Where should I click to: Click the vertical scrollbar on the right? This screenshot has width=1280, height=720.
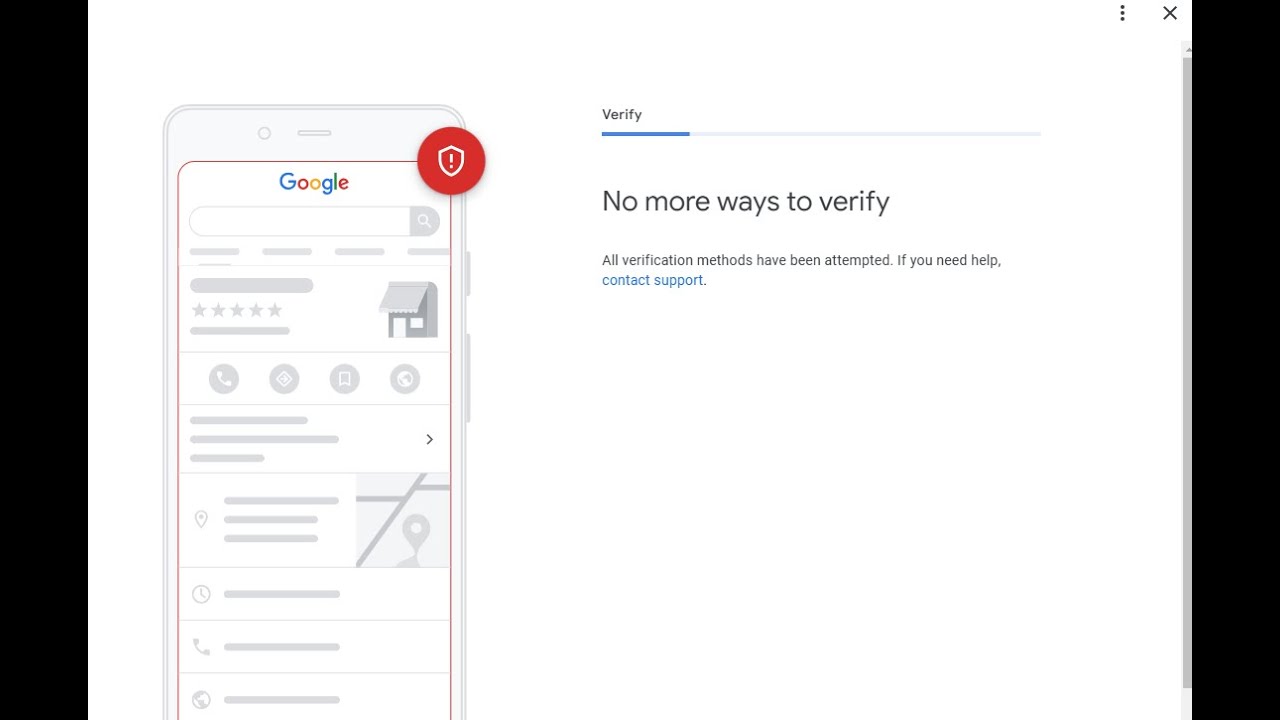coord(1187,372)
